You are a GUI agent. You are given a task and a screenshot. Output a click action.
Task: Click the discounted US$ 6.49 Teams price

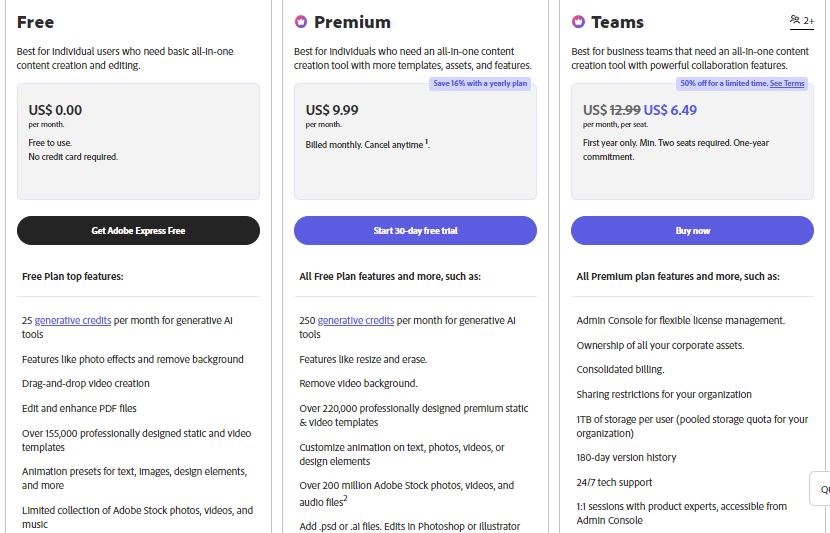tap(670, 110)
